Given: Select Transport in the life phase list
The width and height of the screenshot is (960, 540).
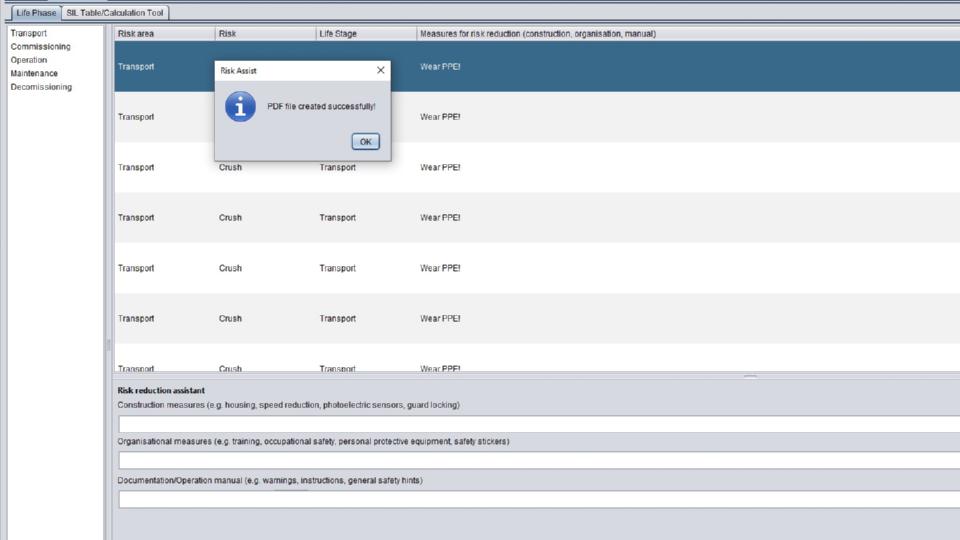Looking at the screenshot, I should click(28, 33).
